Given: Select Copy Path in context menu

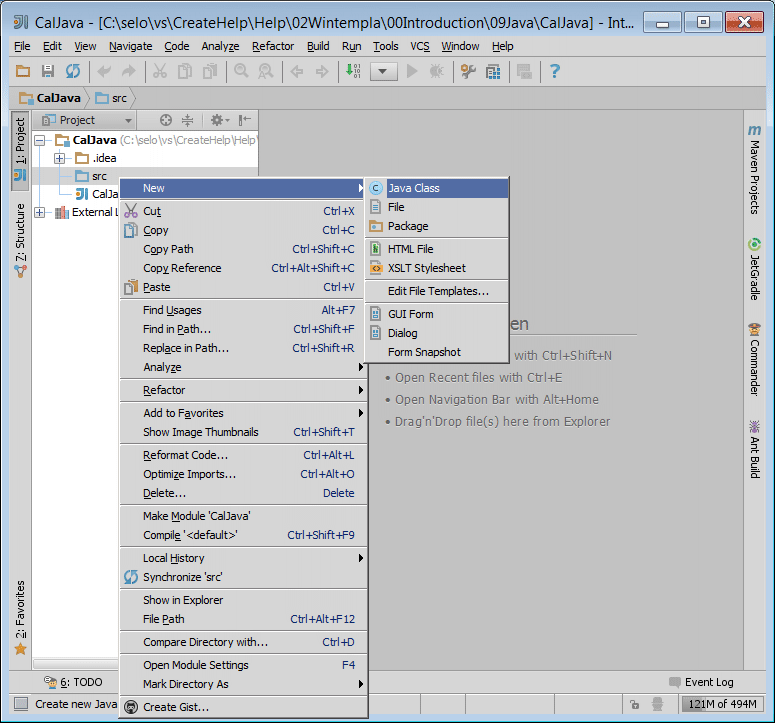Looking at the screenshot, I should [244, 249].
